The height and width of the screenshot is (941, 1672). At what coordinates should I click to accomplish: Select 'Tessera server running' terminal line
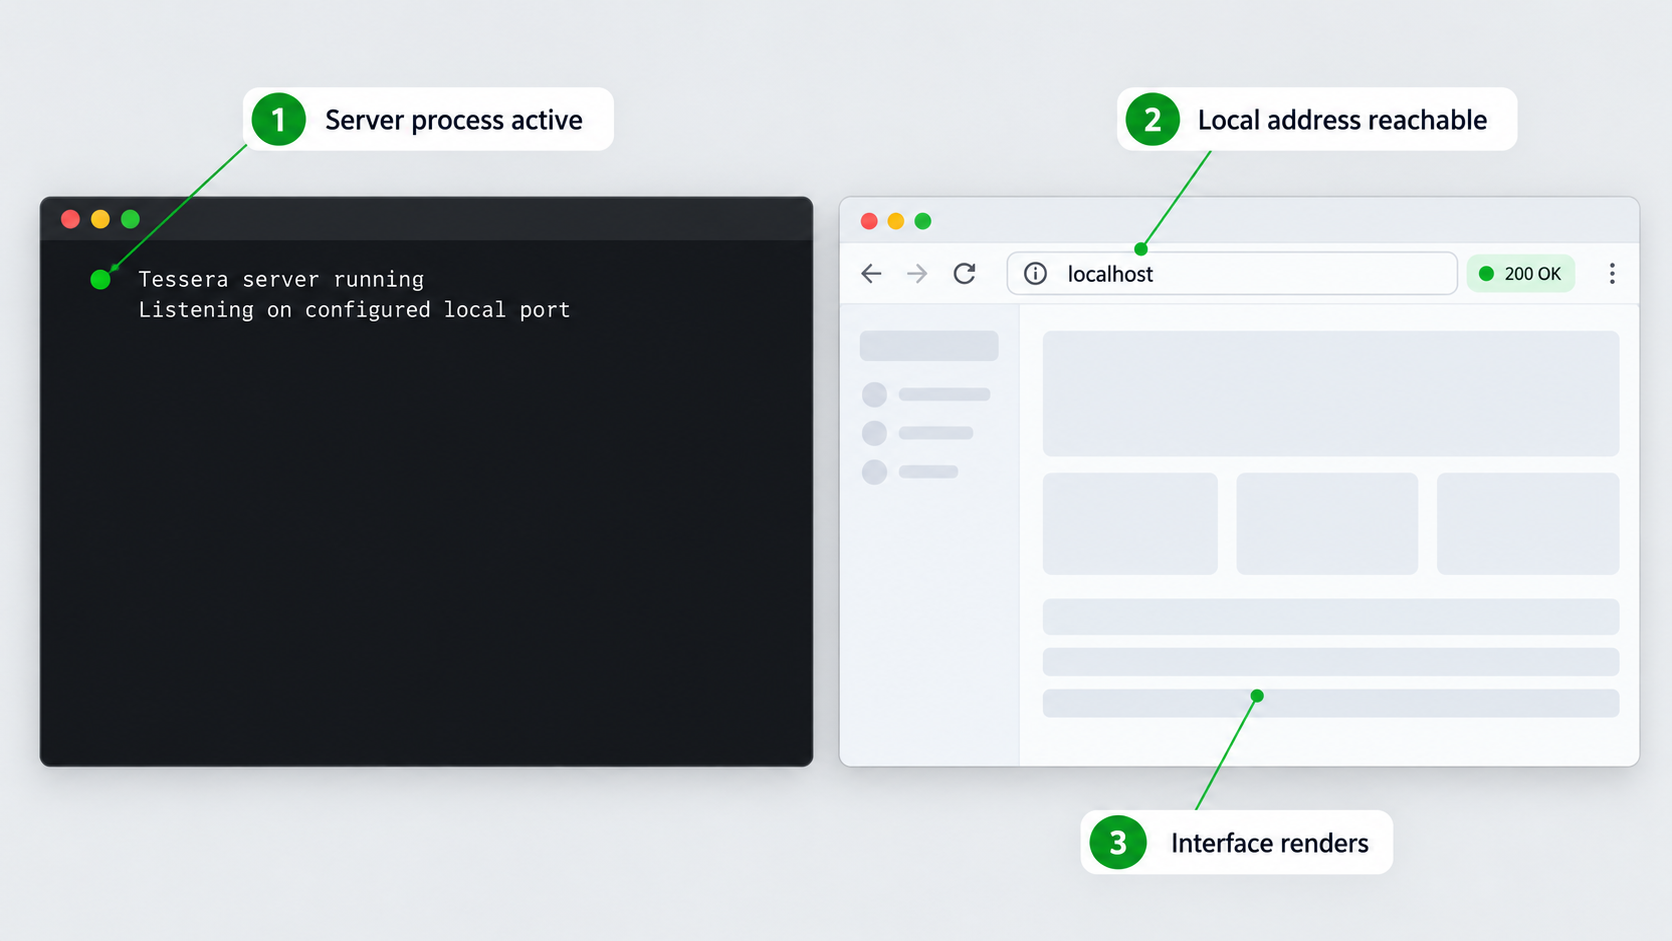point(281,279)
